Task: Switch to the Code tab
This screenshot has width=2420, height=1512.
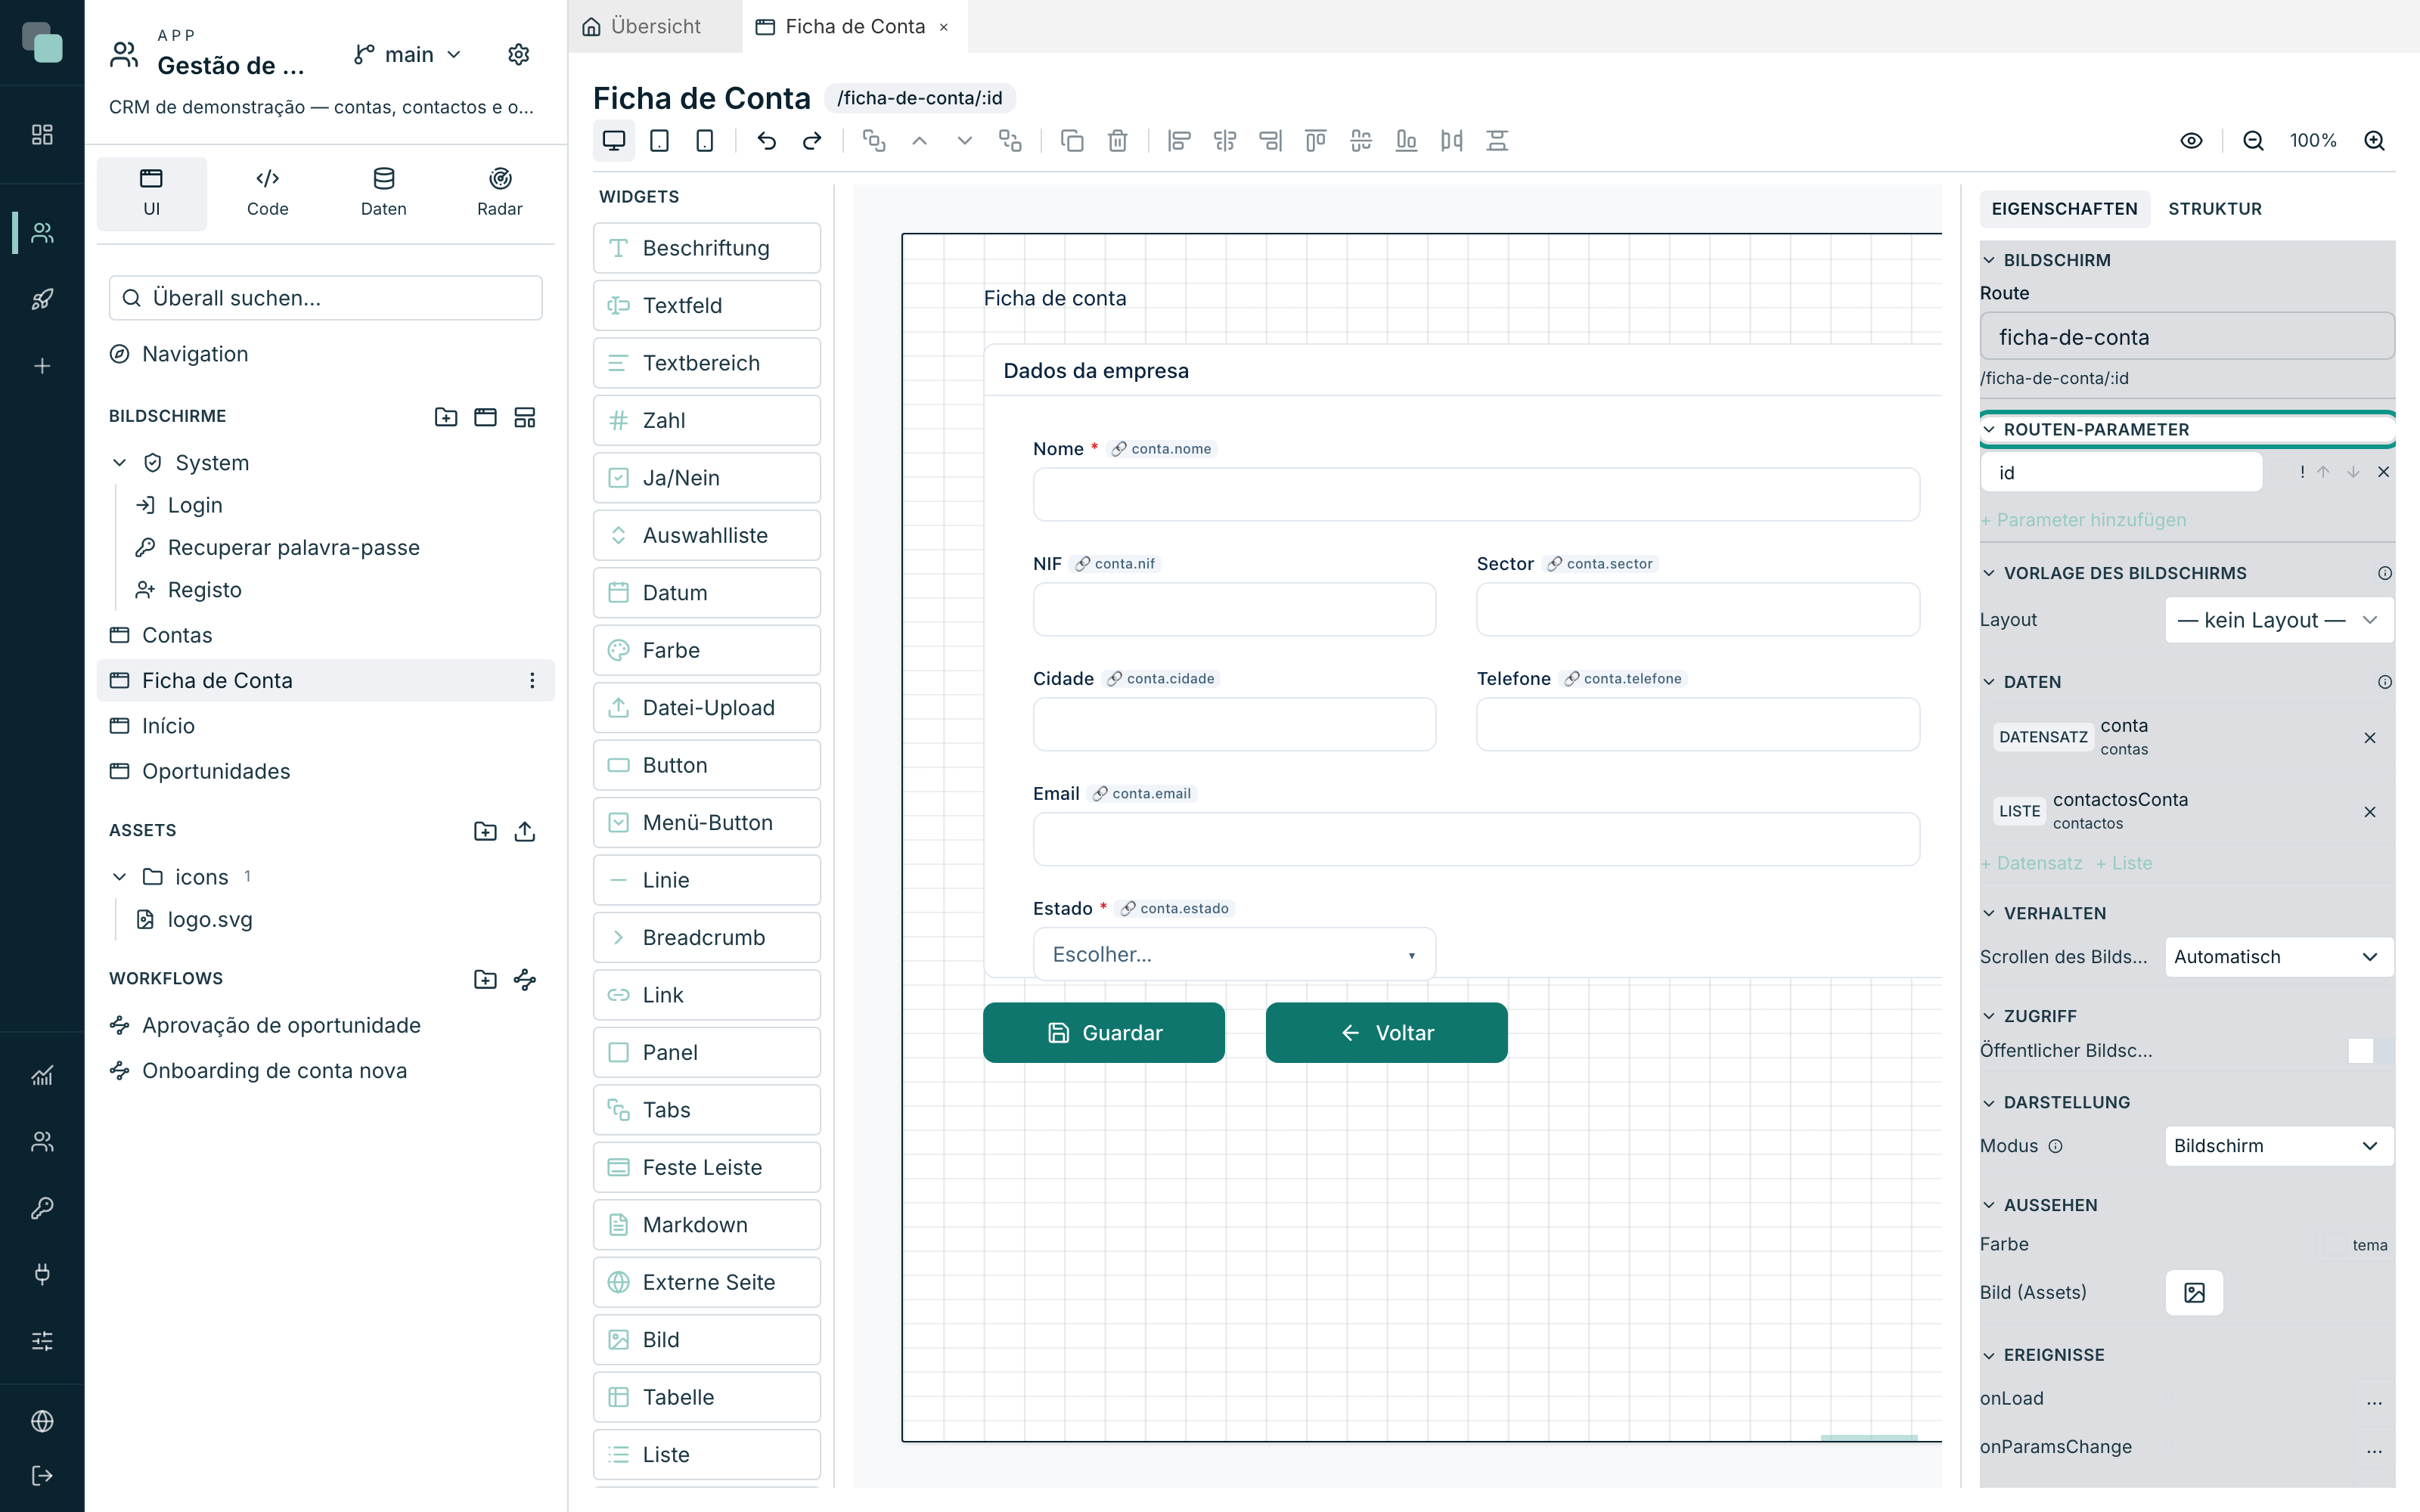Action: (x=267, y=193)
